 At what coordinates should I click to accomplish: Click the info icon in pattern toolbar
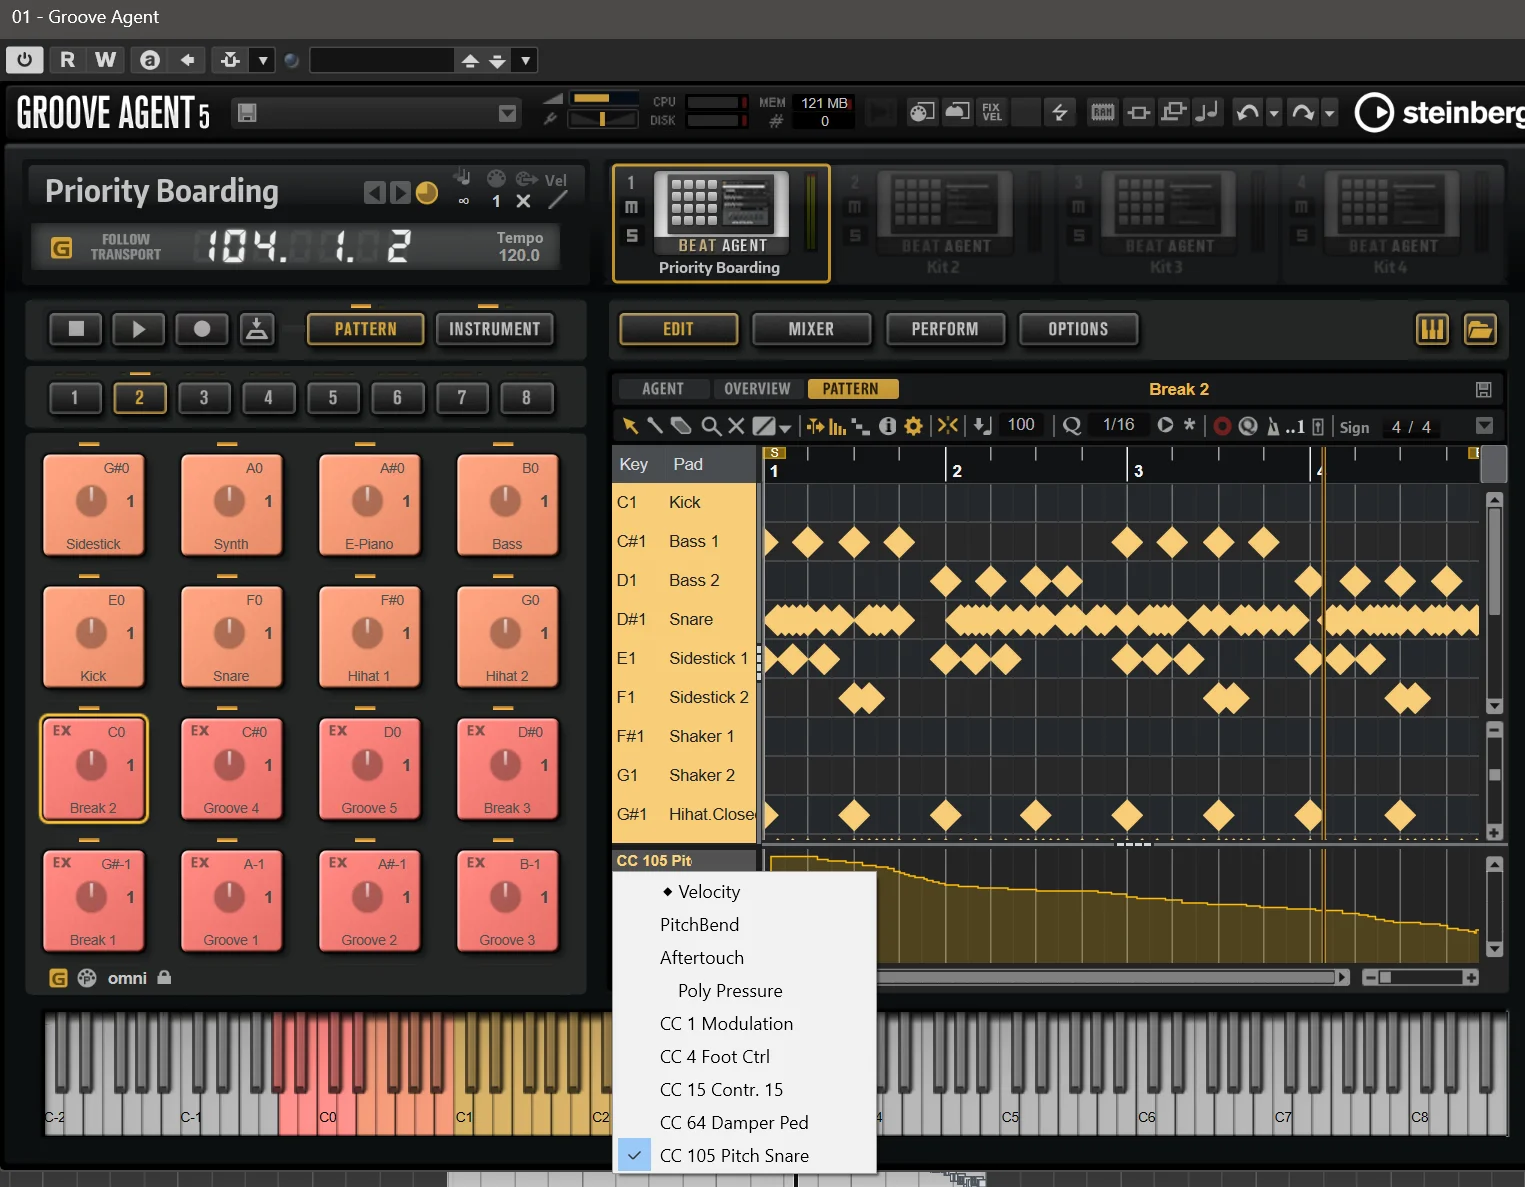point(887,426)
